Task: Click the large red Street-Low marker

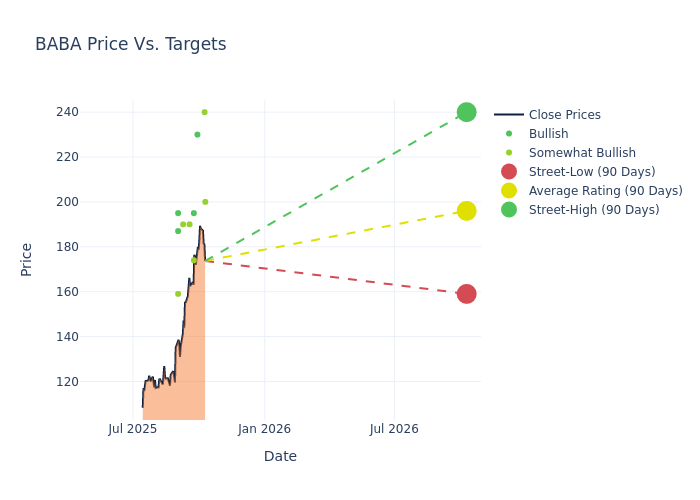Action: 466,294
